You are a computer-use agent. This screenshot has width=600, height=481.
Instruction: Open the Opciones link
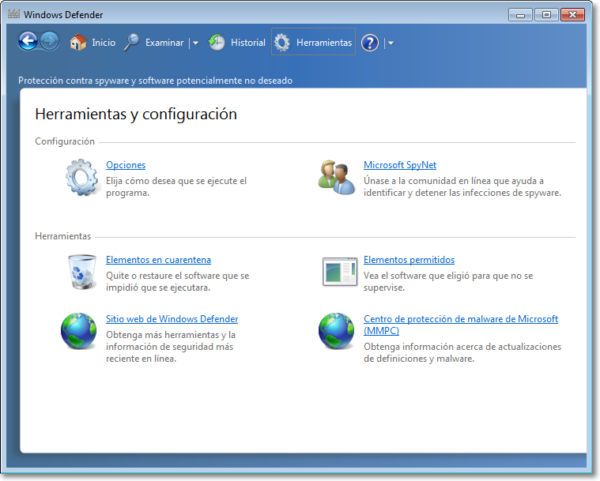(x=126, y=165)
